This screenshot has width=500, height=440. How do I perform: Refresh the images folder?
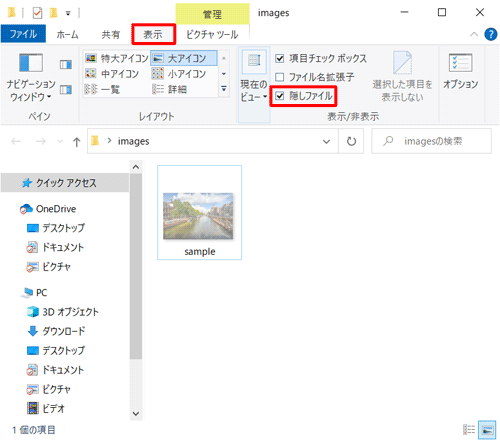point(351,141)
